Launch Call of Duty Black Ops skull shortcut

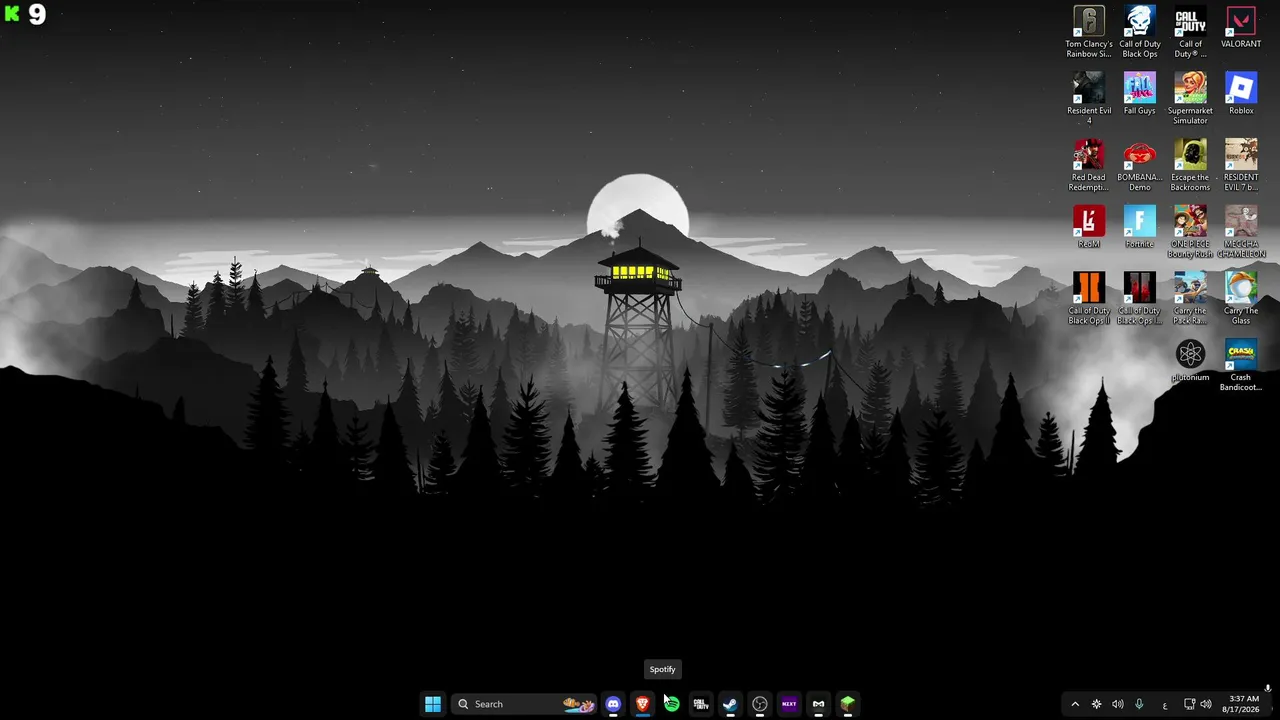click(x=1140, y=32)
